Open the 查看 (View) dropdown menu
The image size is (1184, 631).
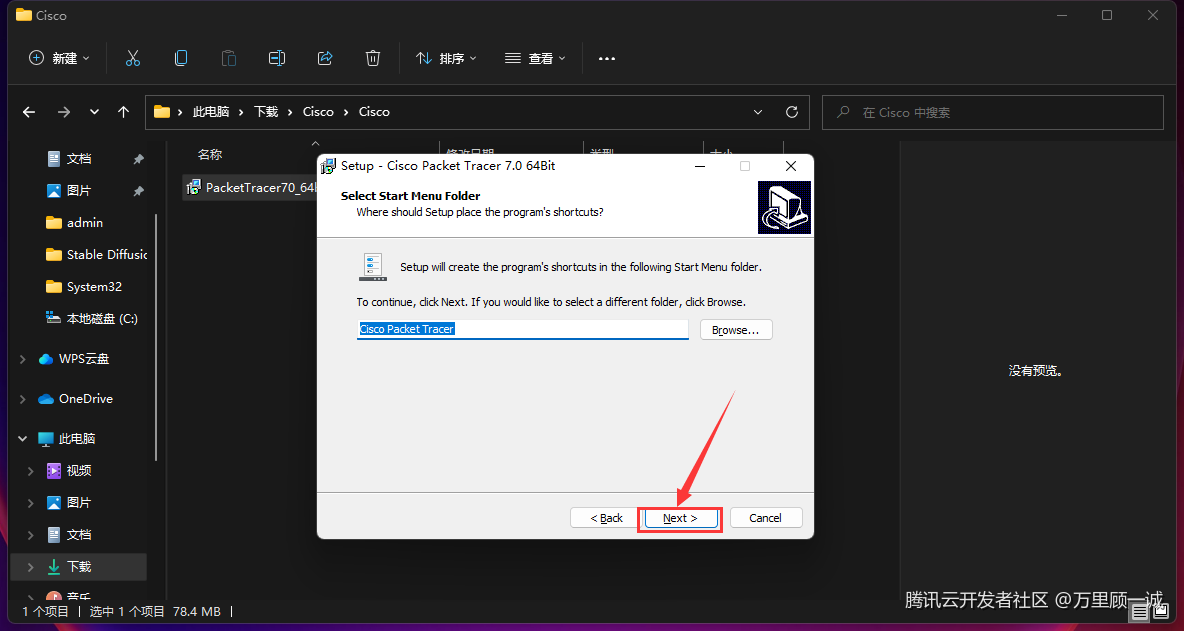(x=535, y=58)
